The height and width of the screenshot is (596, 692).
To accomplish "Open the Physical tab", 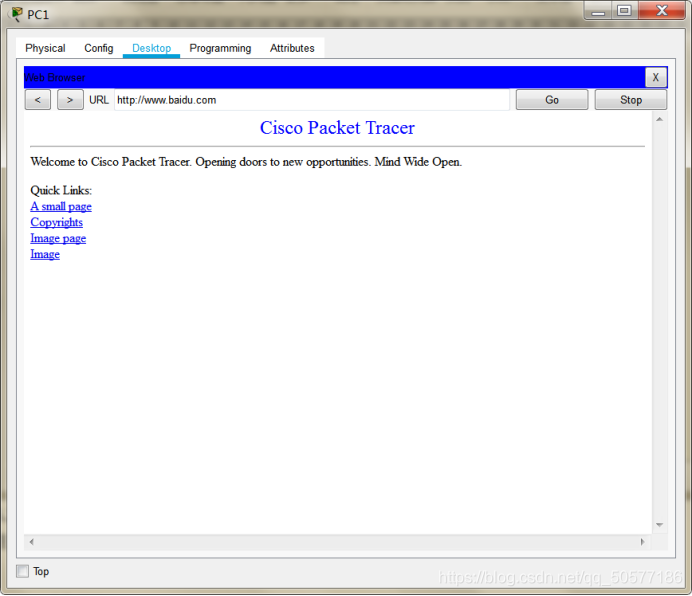I will tap(45, 48).
